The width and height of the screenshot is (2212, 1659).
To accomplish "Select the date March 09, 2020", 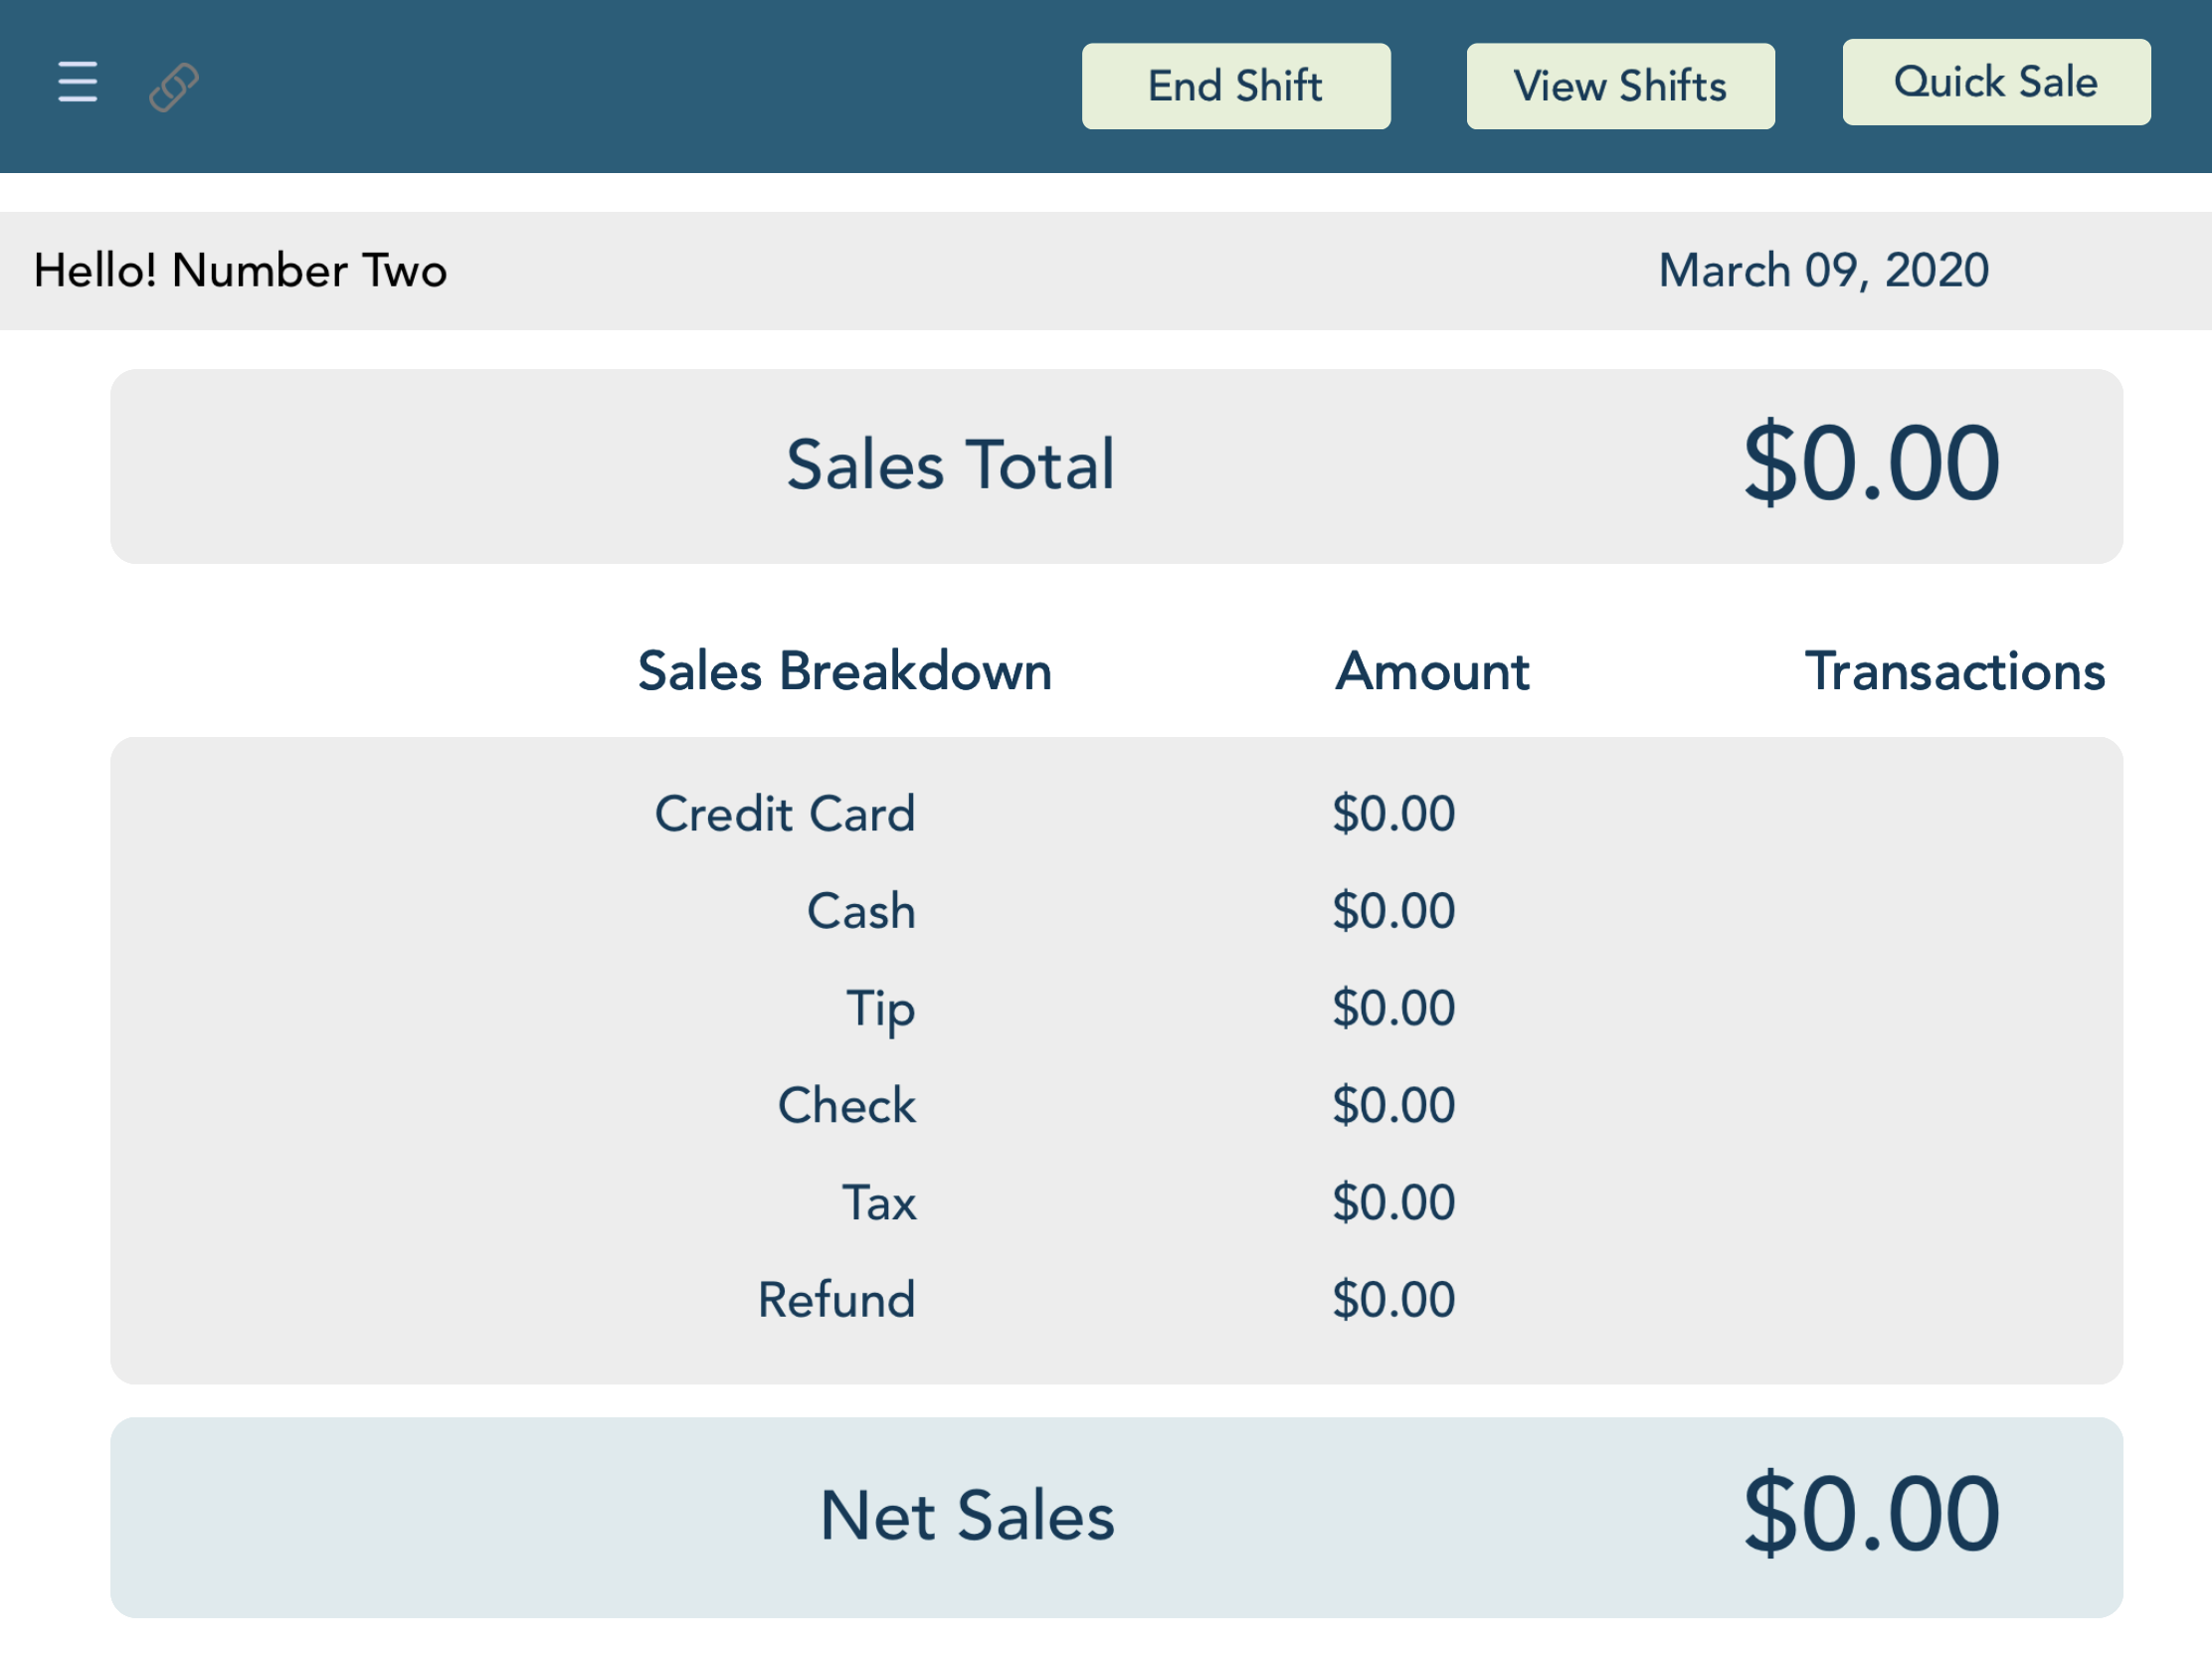I will coord(1822,270).
